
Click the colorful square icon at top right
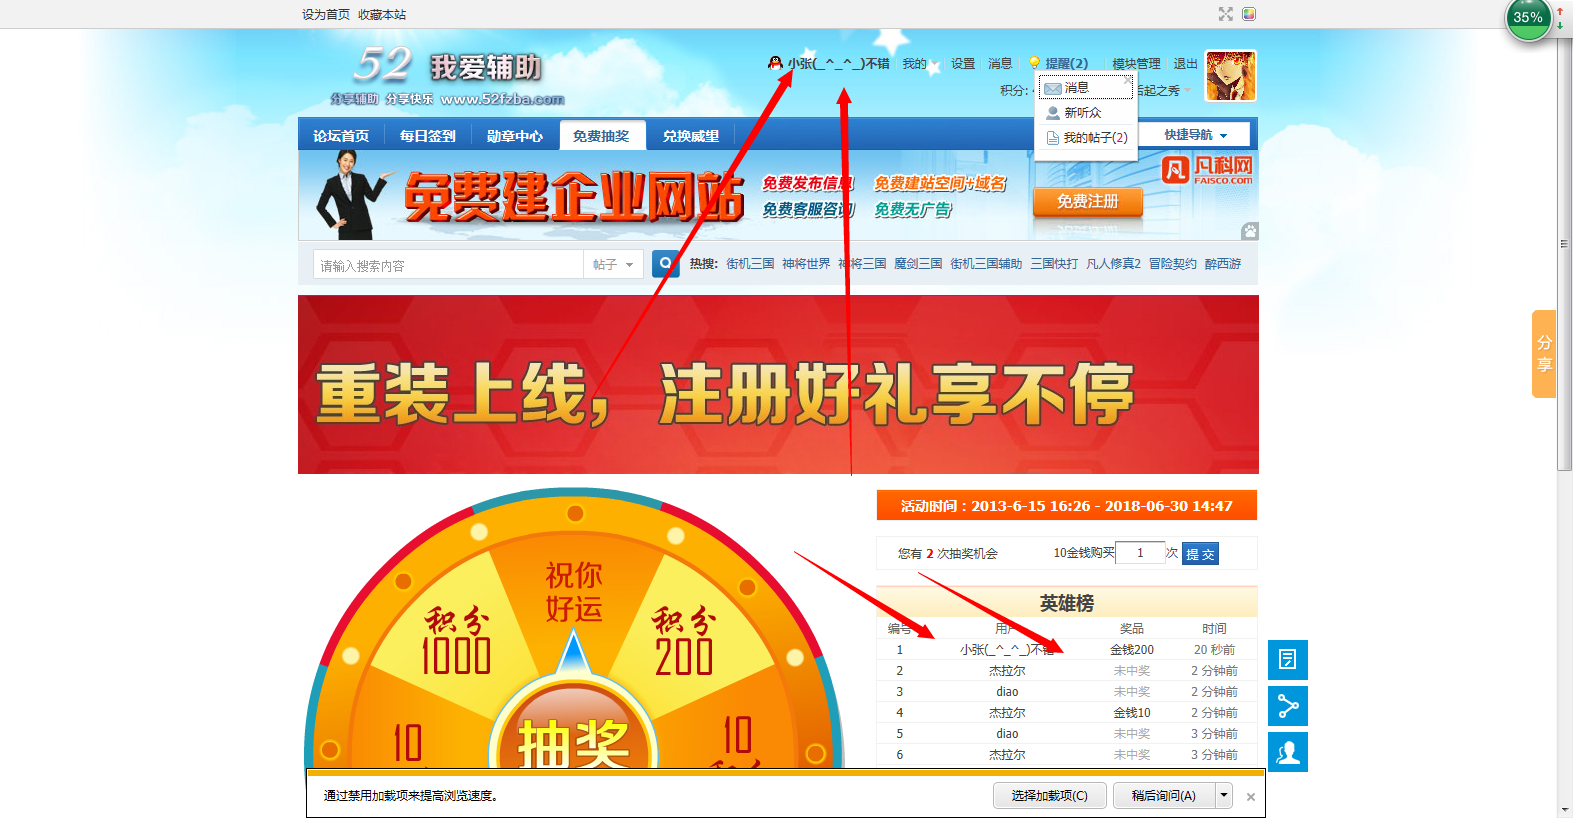1249,14
